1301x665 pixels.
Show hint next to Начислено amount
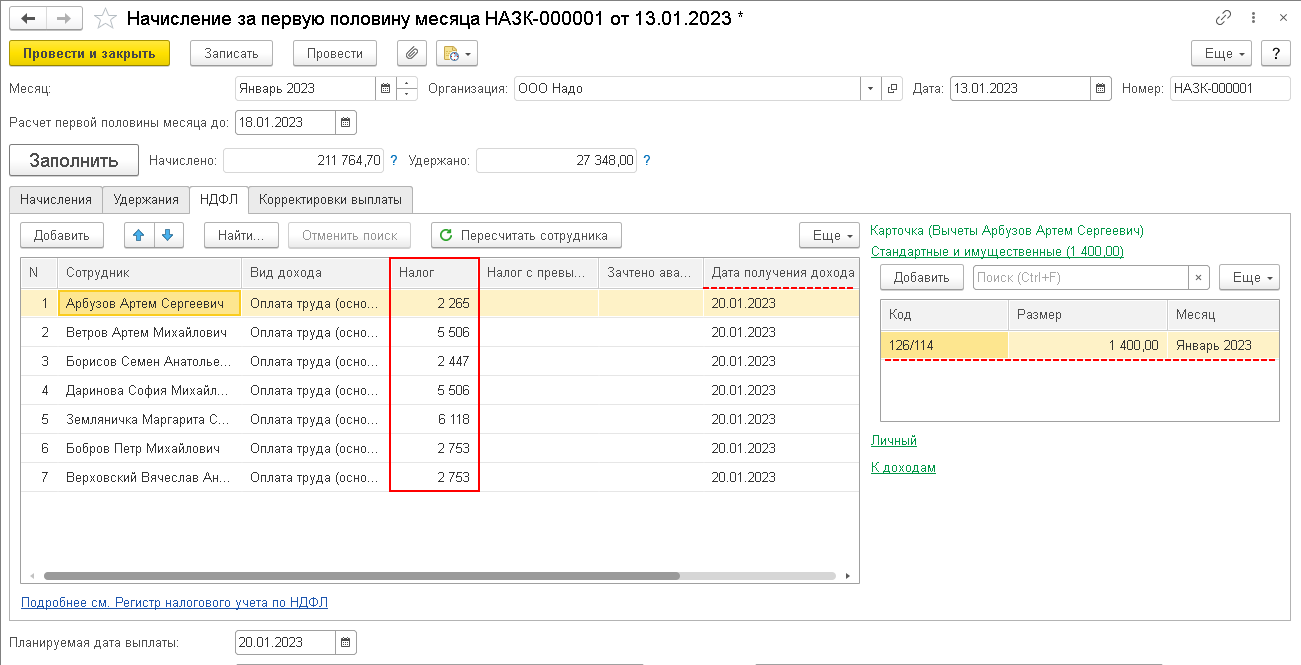pos(394,160)
